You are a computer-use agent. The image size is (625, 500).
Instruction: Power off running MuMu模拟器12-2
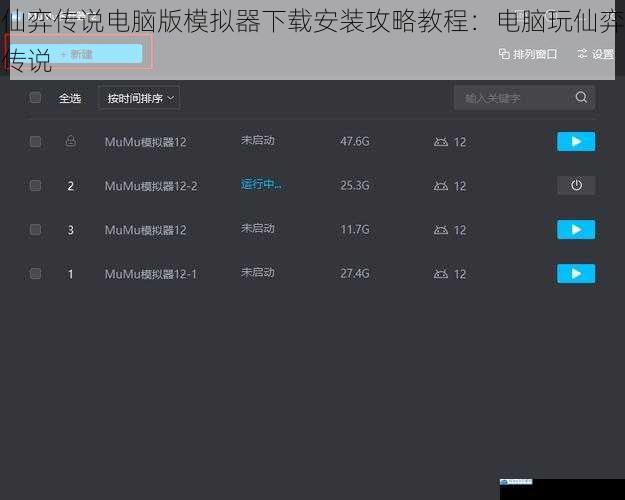click(x=576, y=185)
